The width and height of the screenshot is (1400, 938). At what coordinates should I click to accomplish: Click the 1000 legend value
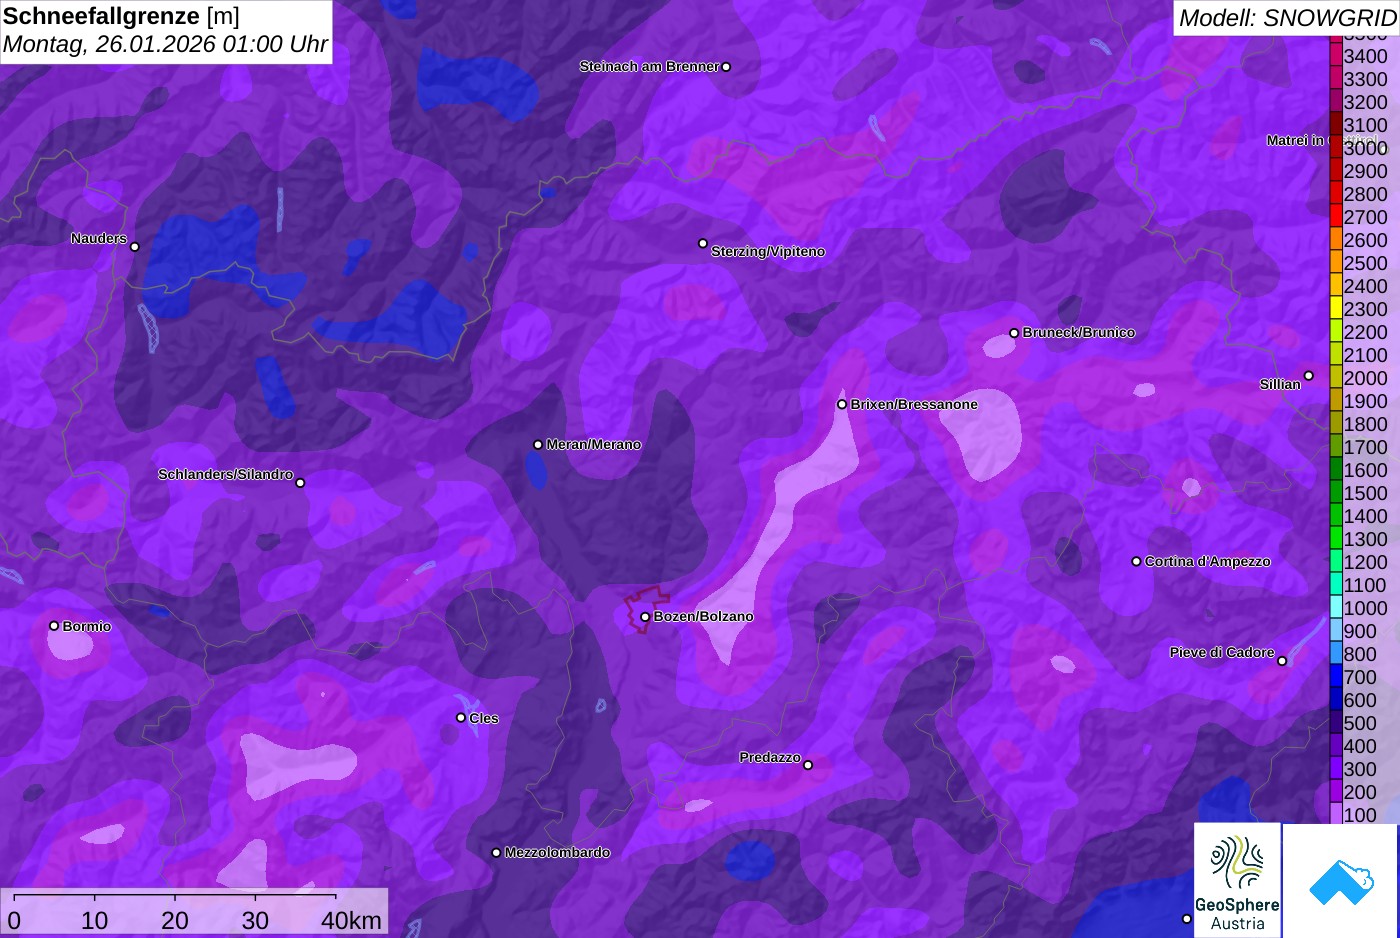(x=1366, y=608)
